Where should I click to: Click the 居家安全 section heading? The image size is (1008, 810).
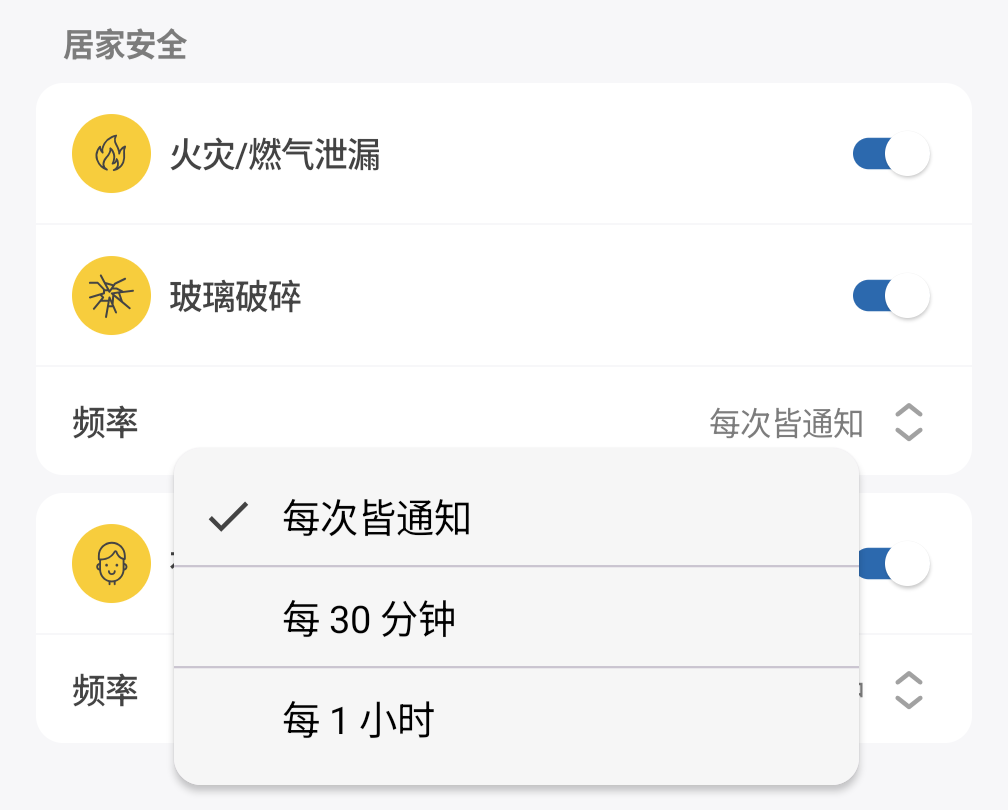click(x=125, y=45)
